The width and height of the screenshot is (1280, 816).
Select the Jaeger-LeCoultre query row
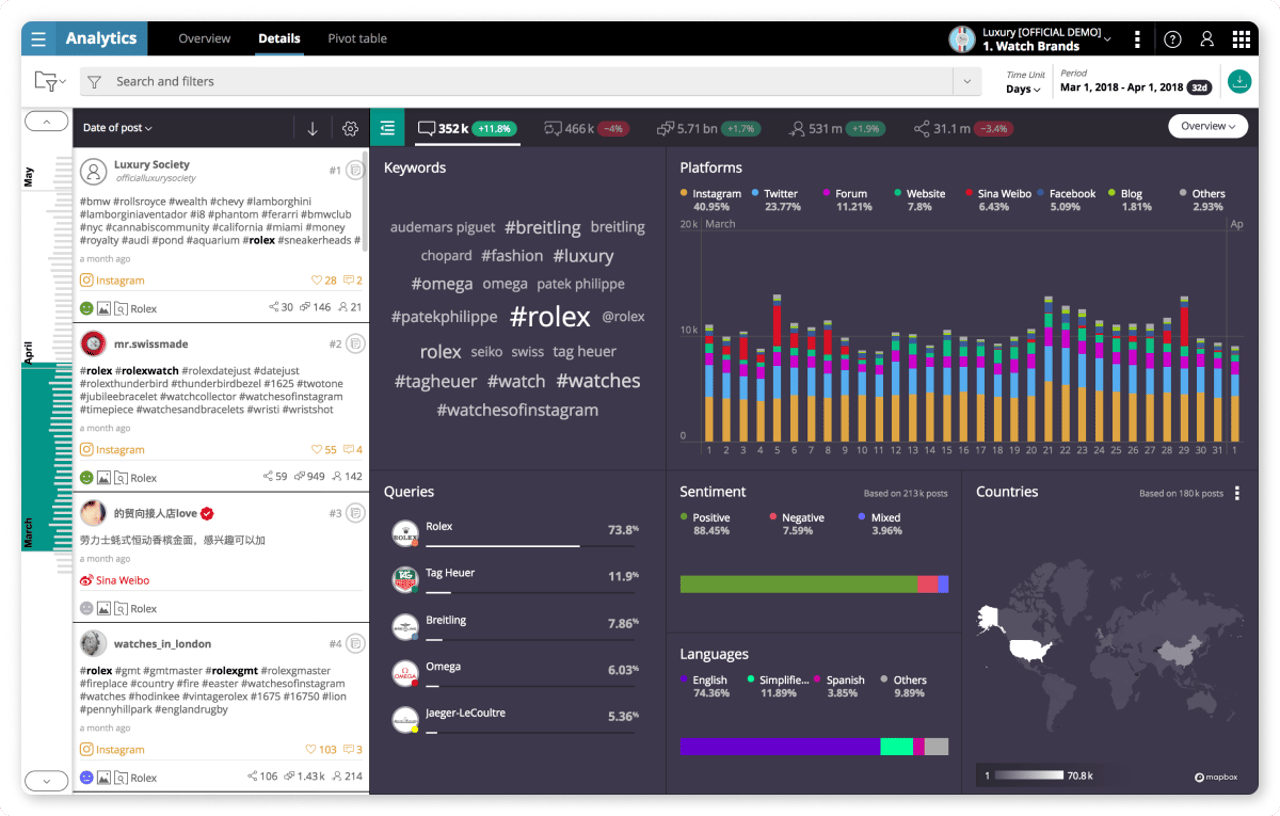tap(515, 720)
